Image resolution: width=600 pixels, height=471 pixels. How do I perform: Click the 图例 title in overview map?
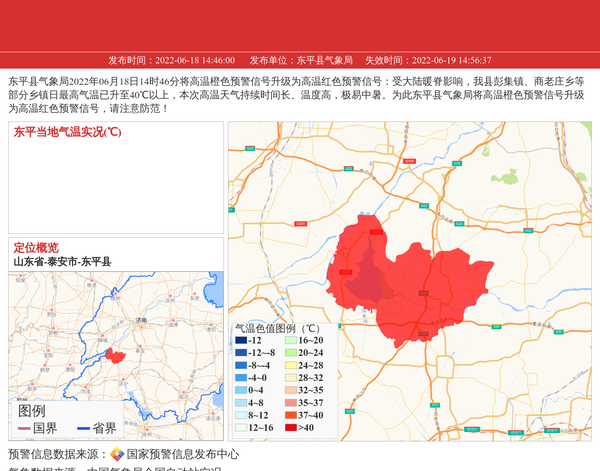pyautogui.click(x=32, y=411)
